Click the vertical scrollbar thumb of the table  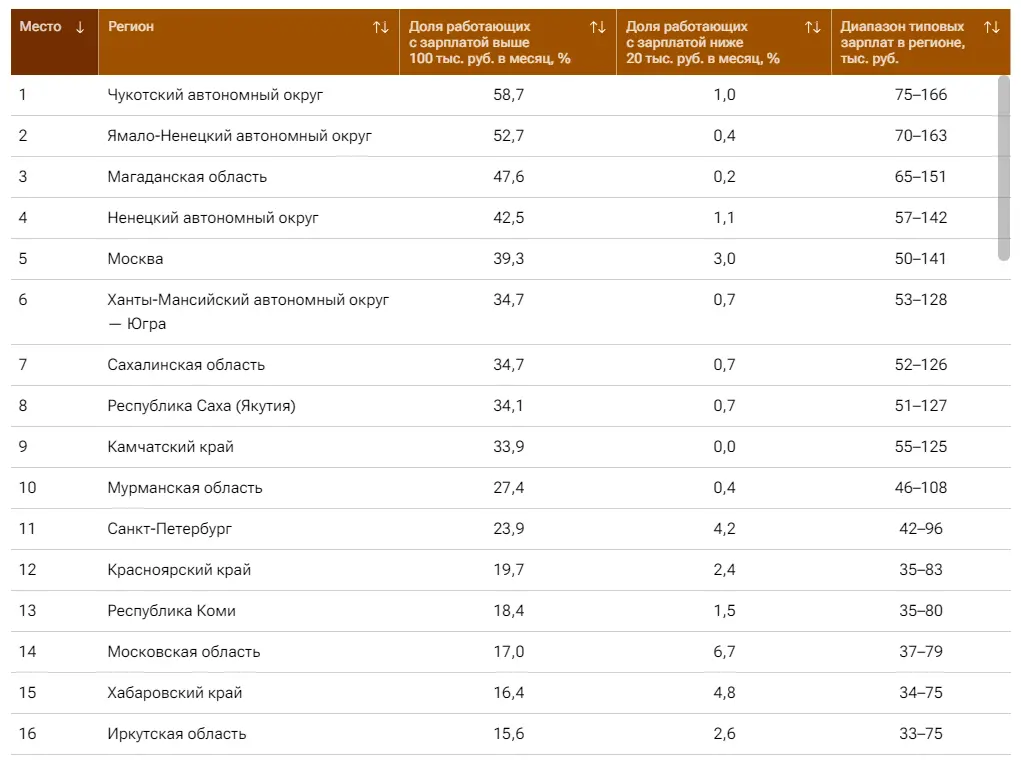[x=1004, y=168]
